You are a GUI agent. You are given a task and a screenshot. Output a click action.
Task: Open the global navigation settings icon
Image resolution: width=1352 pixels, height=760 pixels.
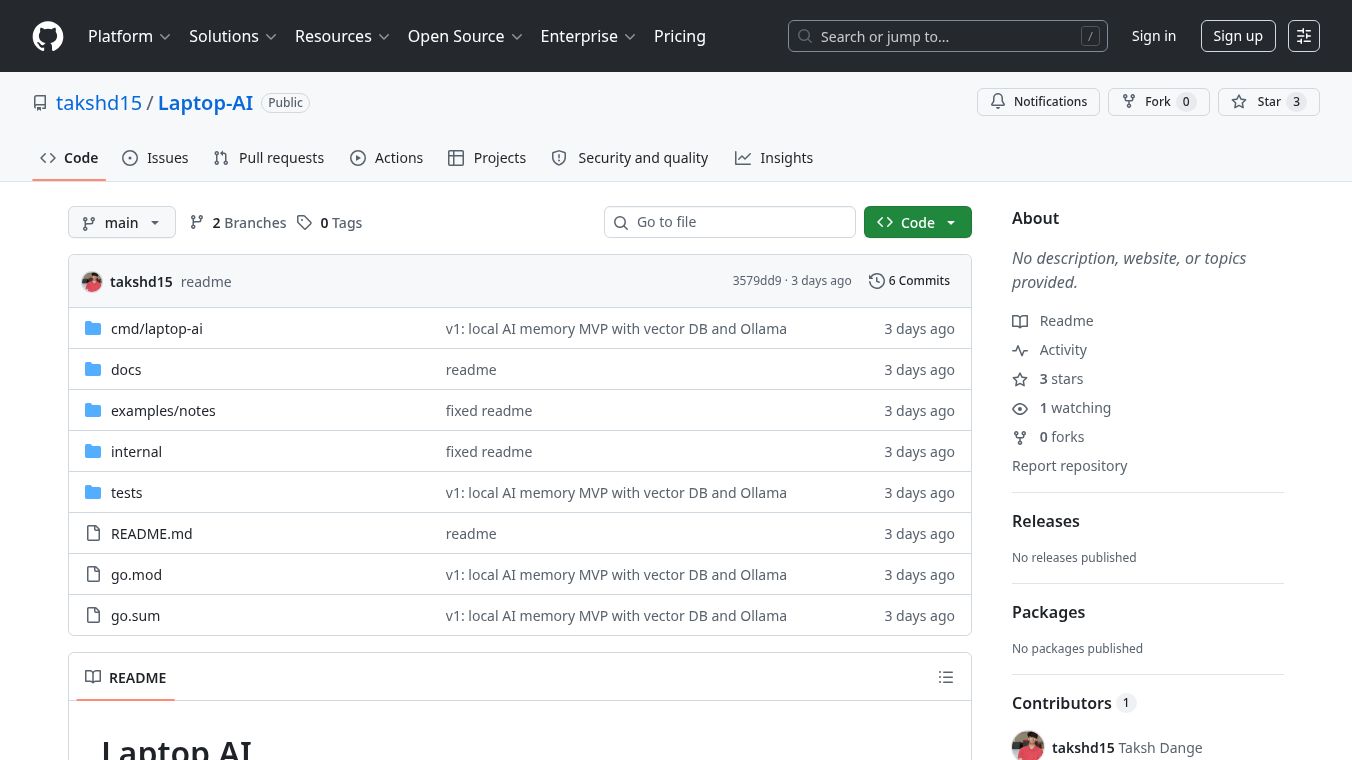coord(1304,36)
